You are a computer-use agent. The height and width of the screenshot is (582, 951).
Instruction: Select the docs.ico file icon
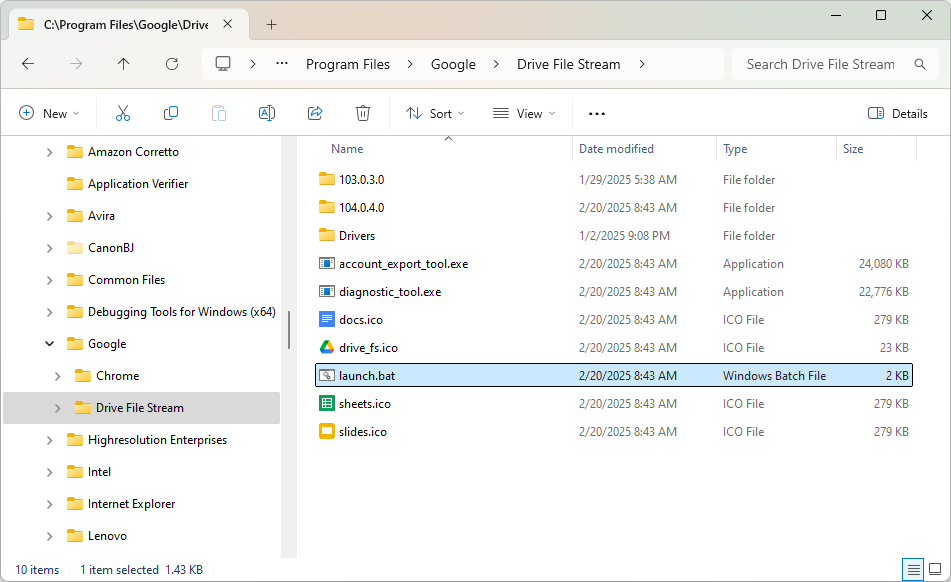326,319
